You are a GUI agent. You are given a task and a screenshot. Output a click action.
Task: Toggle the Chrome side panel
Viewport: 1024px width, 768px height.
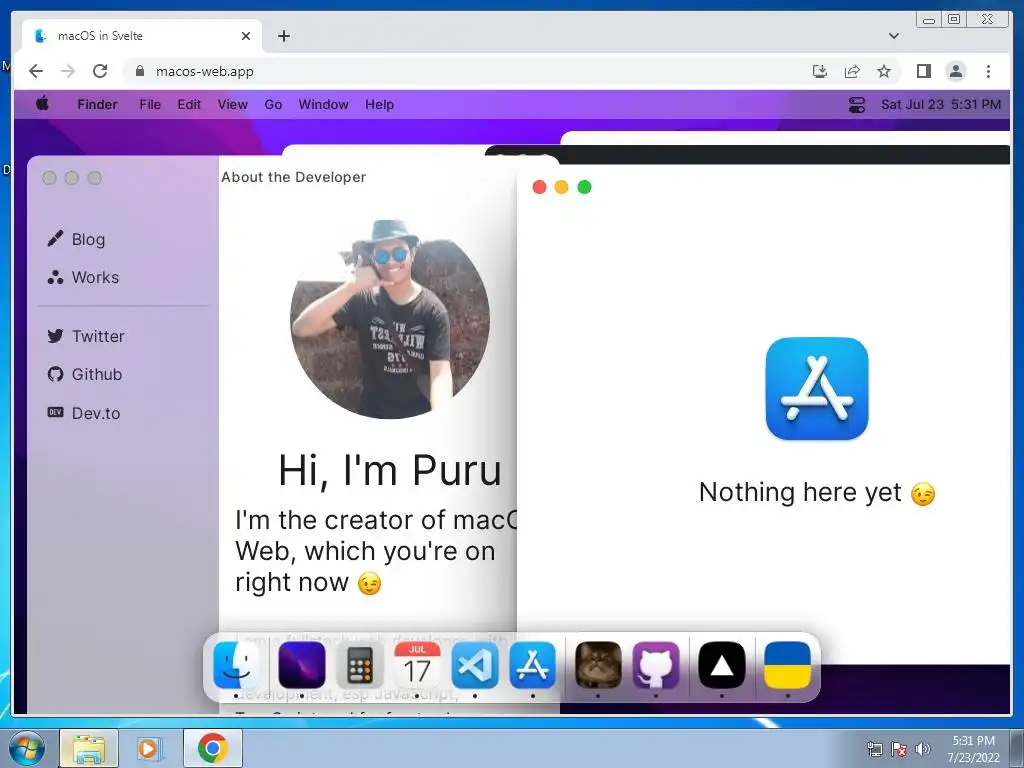923,71
